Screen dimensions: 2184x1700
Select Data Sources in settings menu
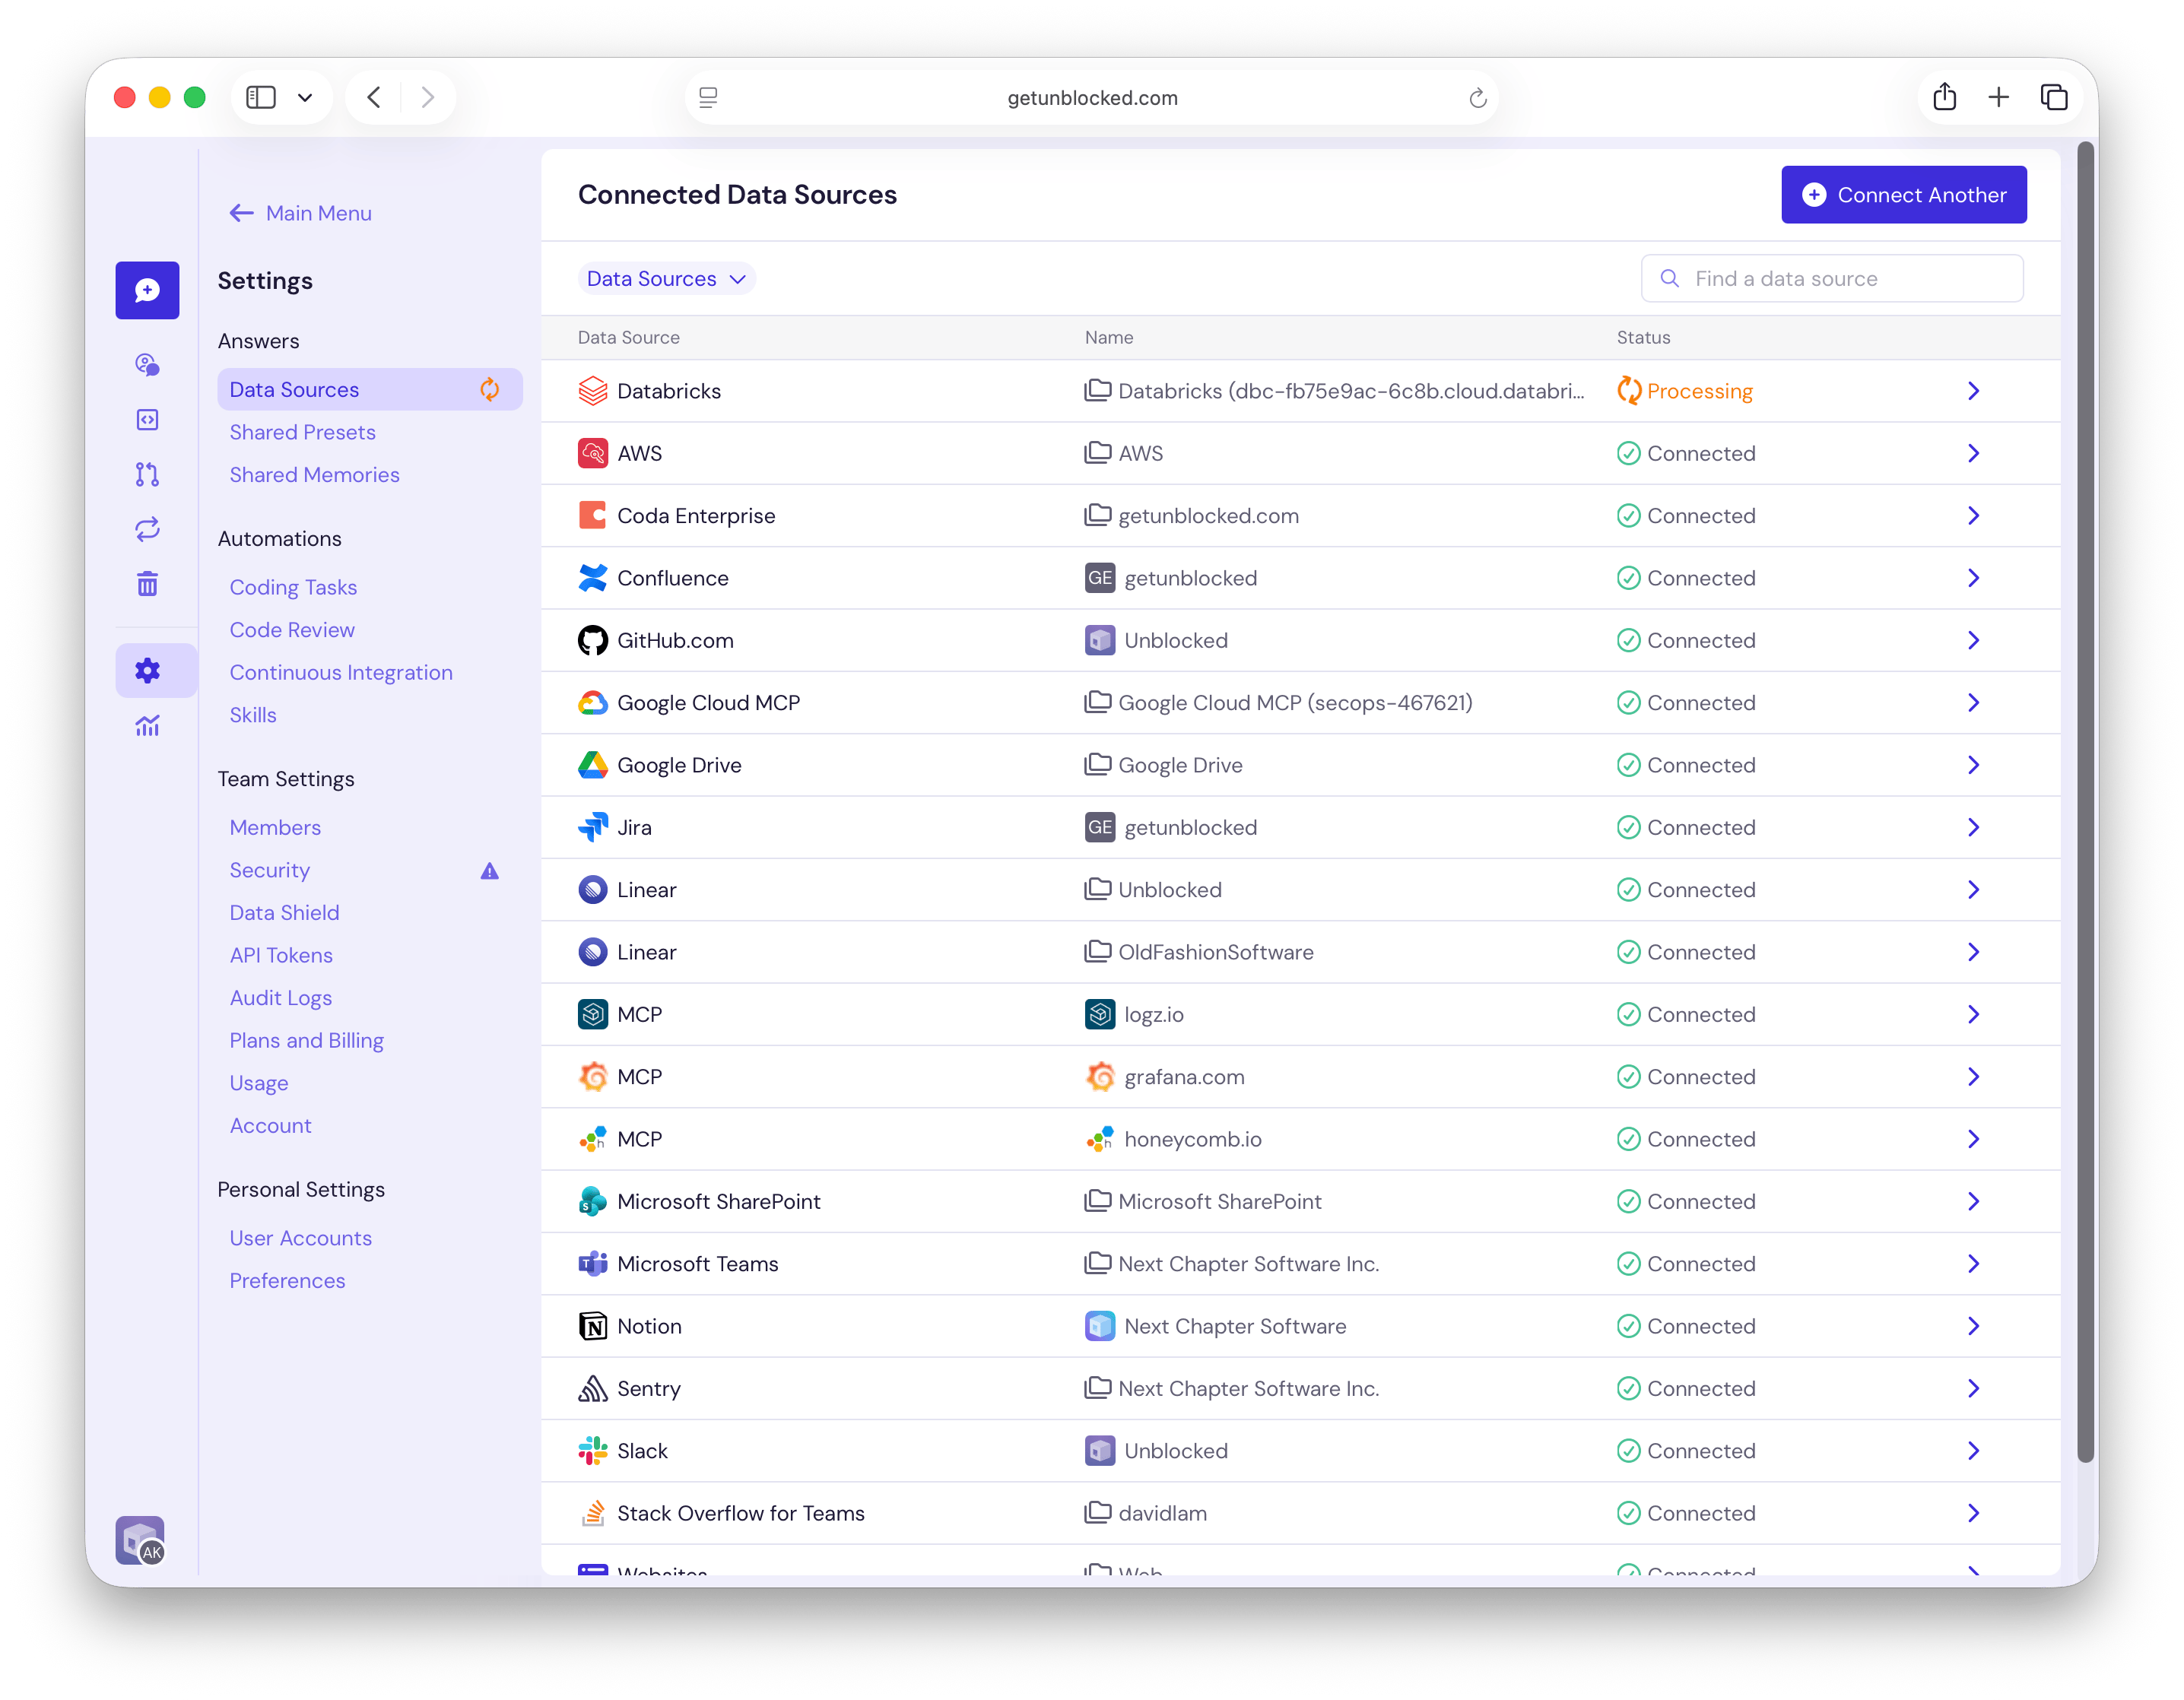pyautogui.click(x=370, y=389)
